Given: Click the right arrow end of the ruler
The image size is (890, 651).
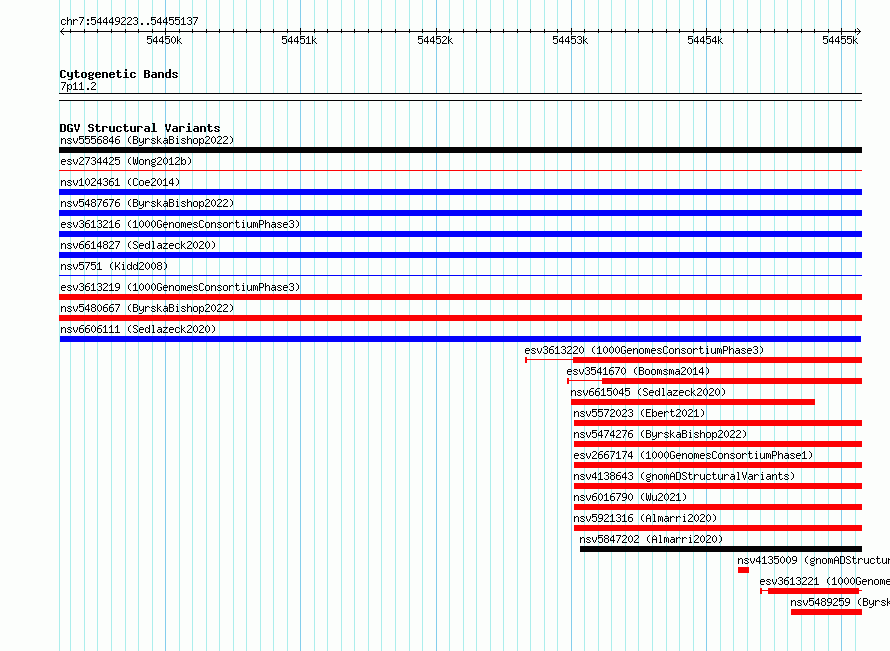Looking at the screenshot, I should (859, 32).
